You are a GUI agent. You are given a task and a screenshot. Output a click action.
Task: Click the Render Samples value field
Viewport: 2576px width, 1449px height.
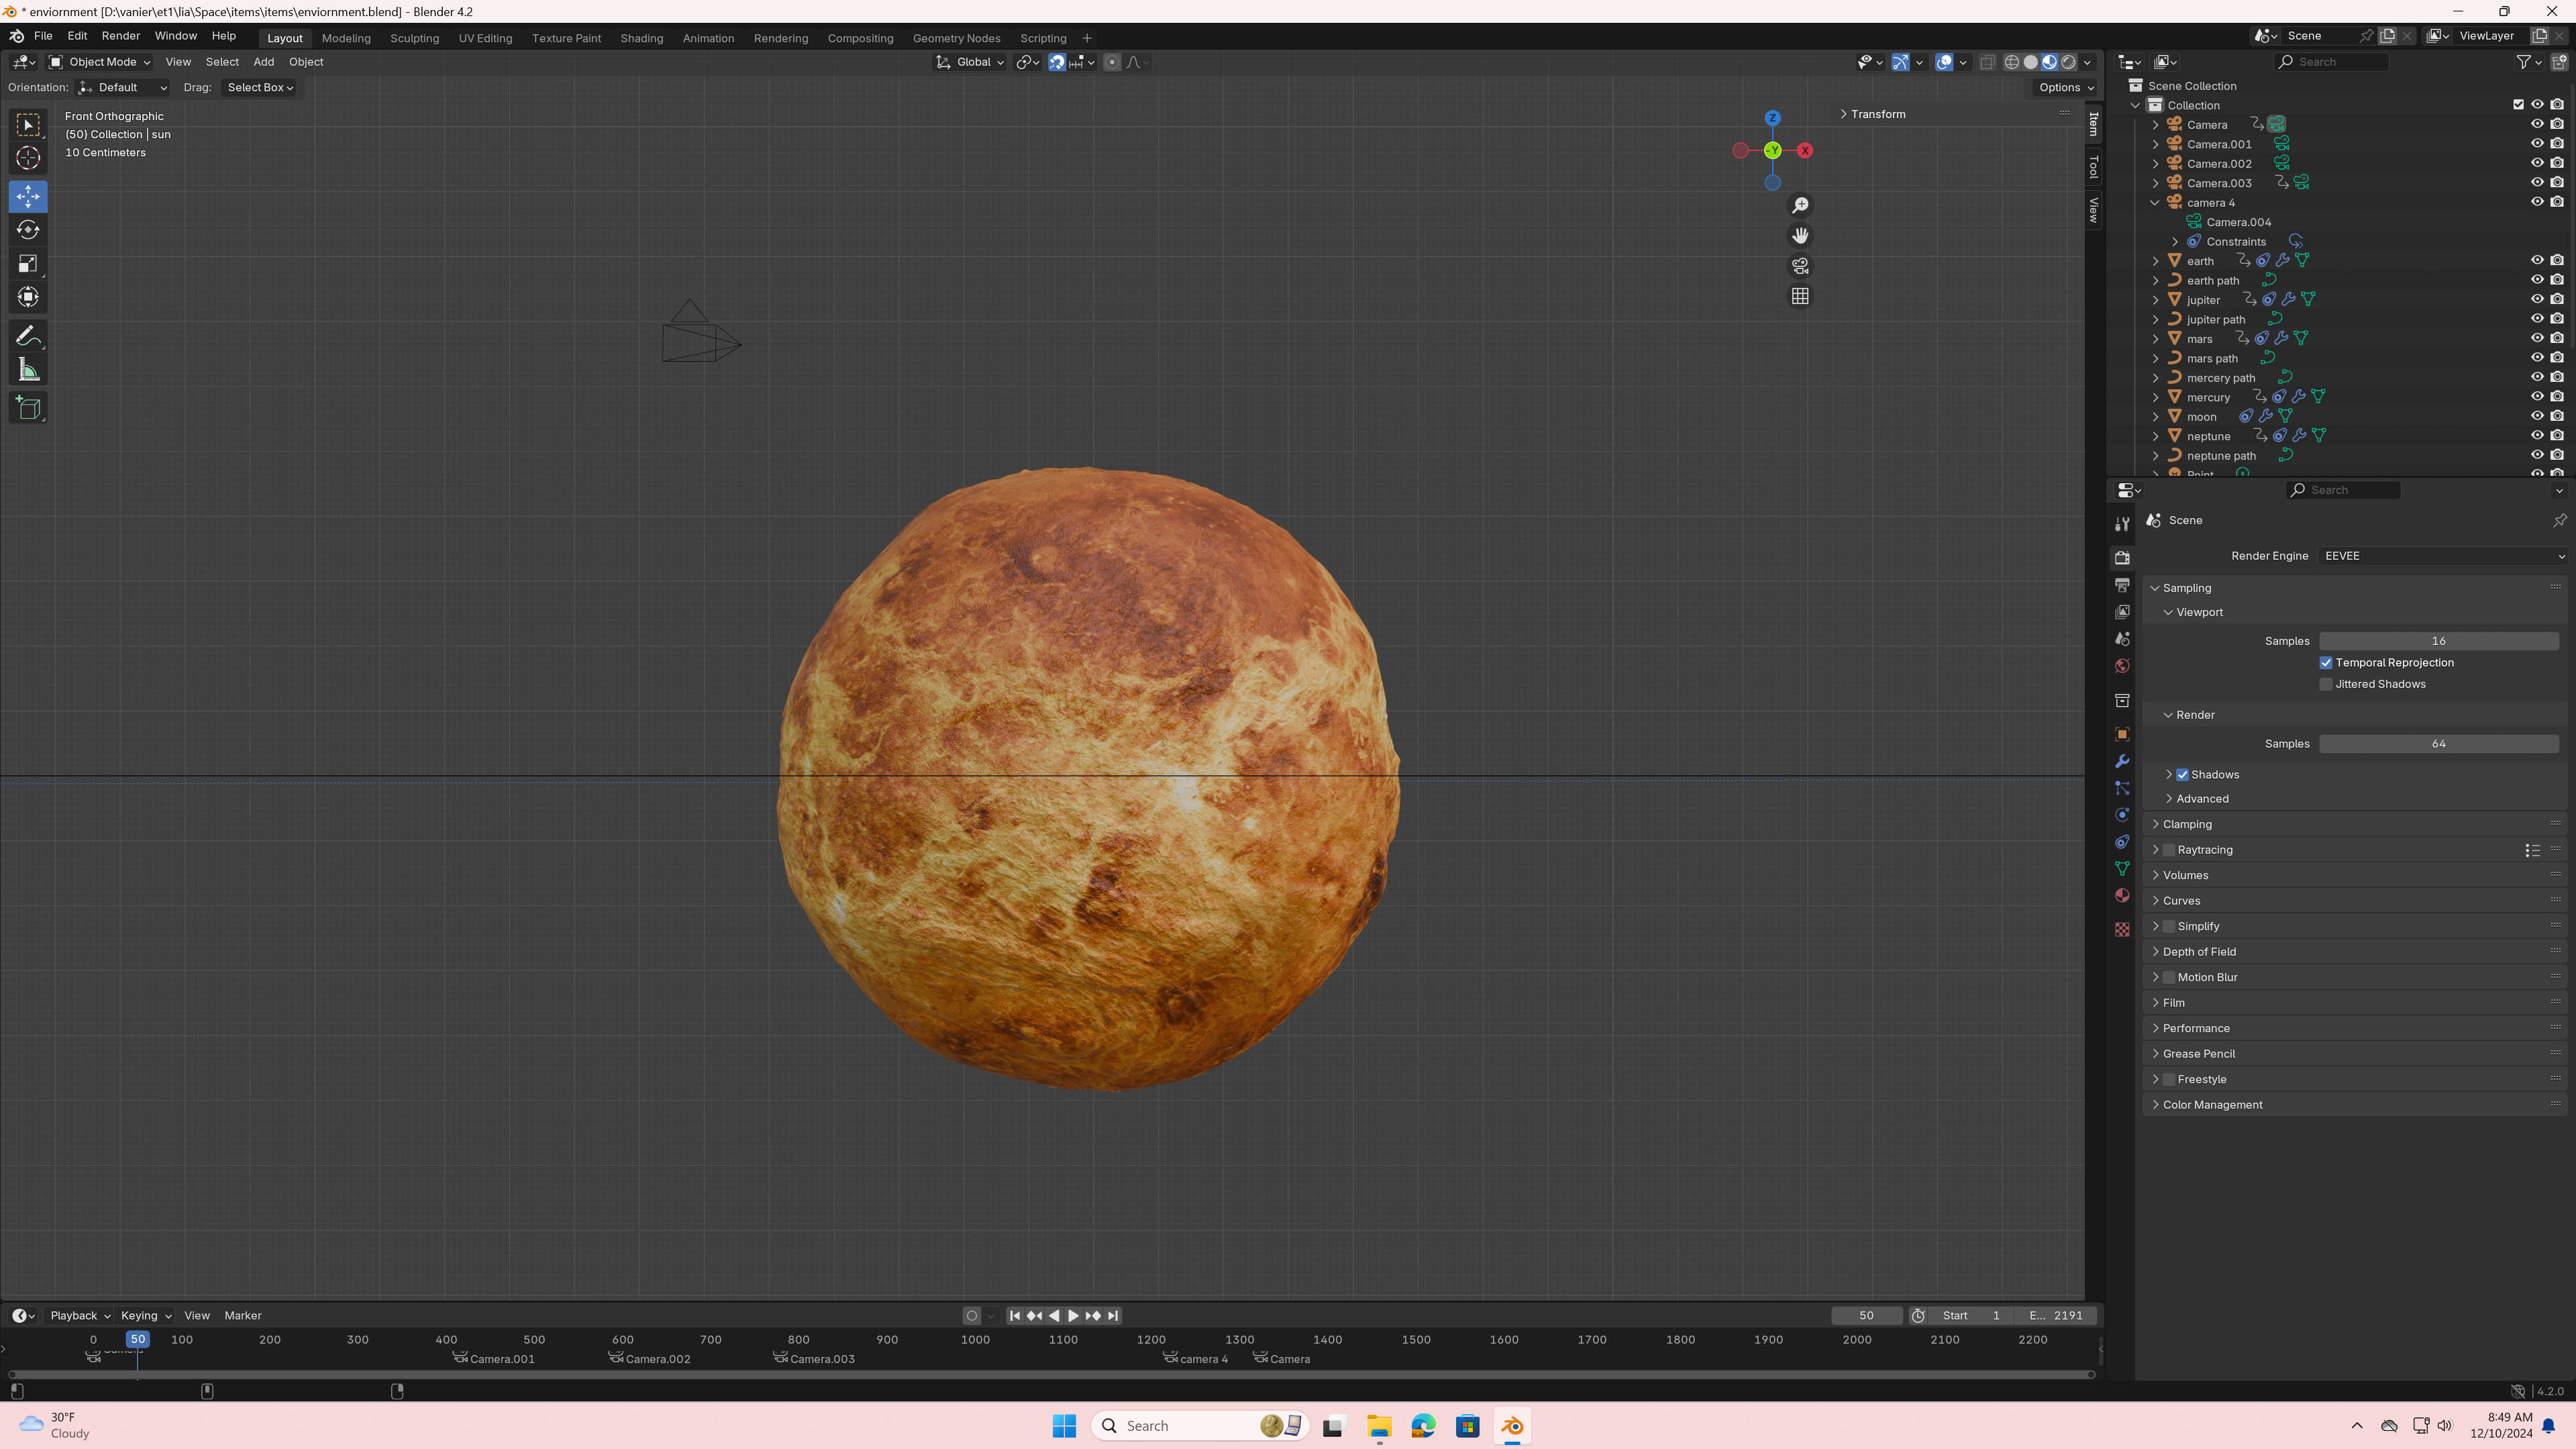[x=2438, y=744]
